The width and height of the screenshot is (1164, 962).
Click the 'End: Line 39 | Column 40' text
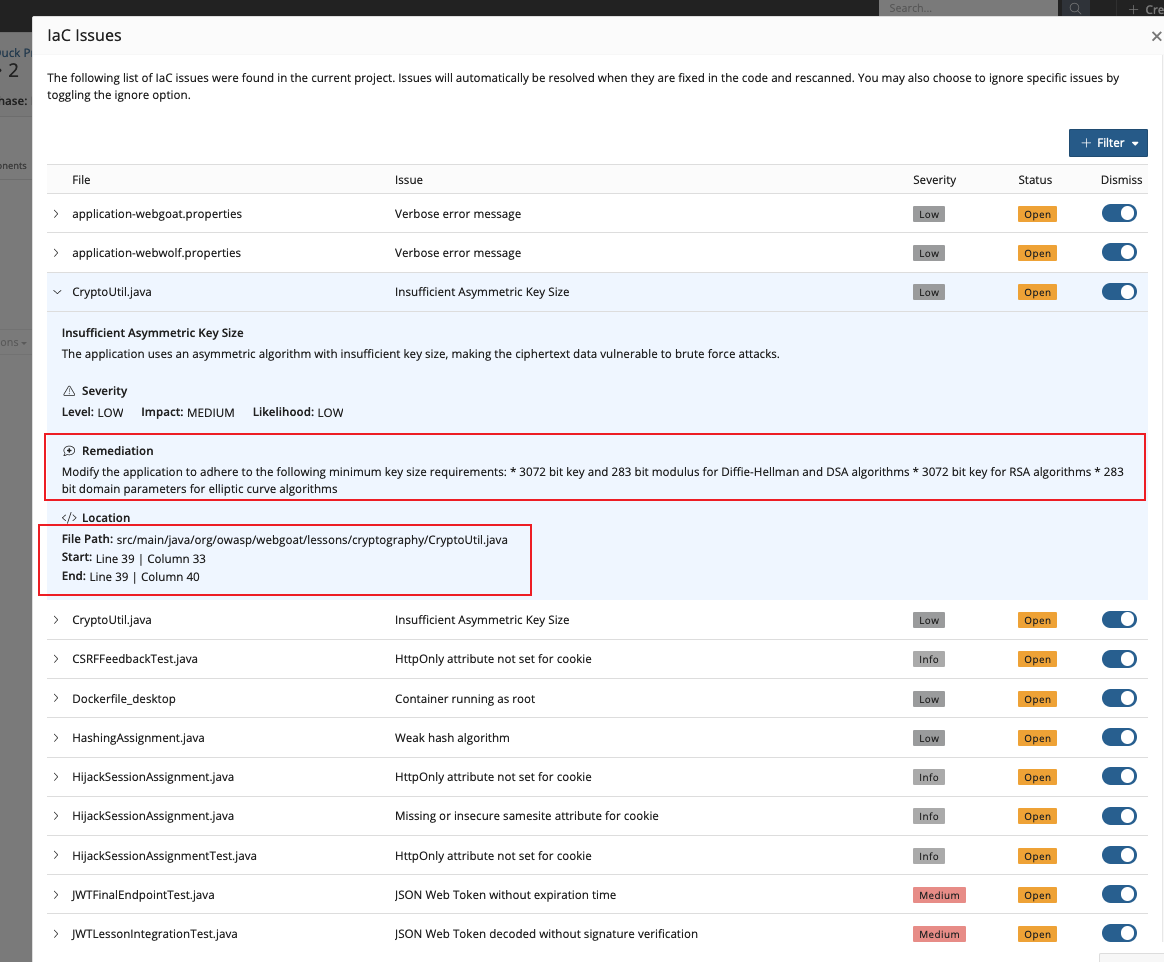pos(131,577)
